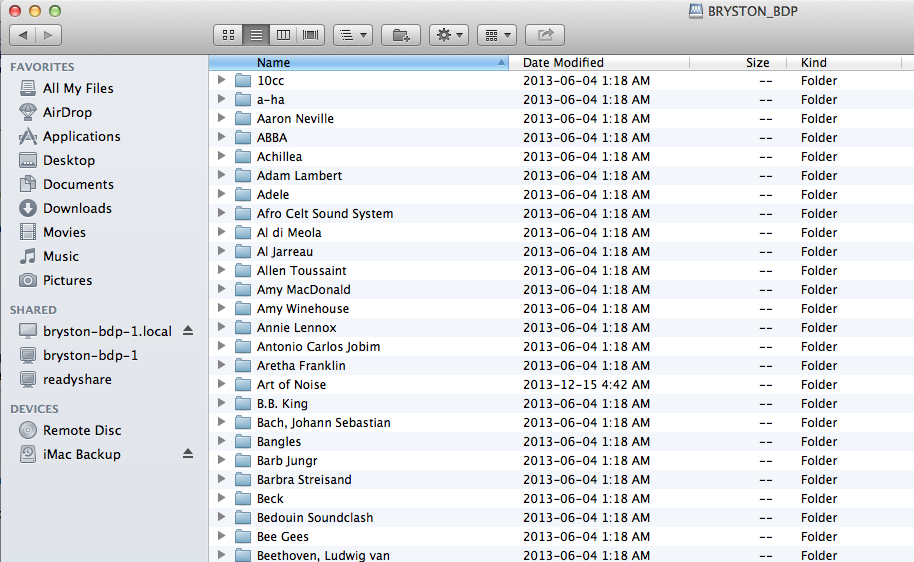Expand the Bangles folder
914x562 pixels.
point(222,441)
